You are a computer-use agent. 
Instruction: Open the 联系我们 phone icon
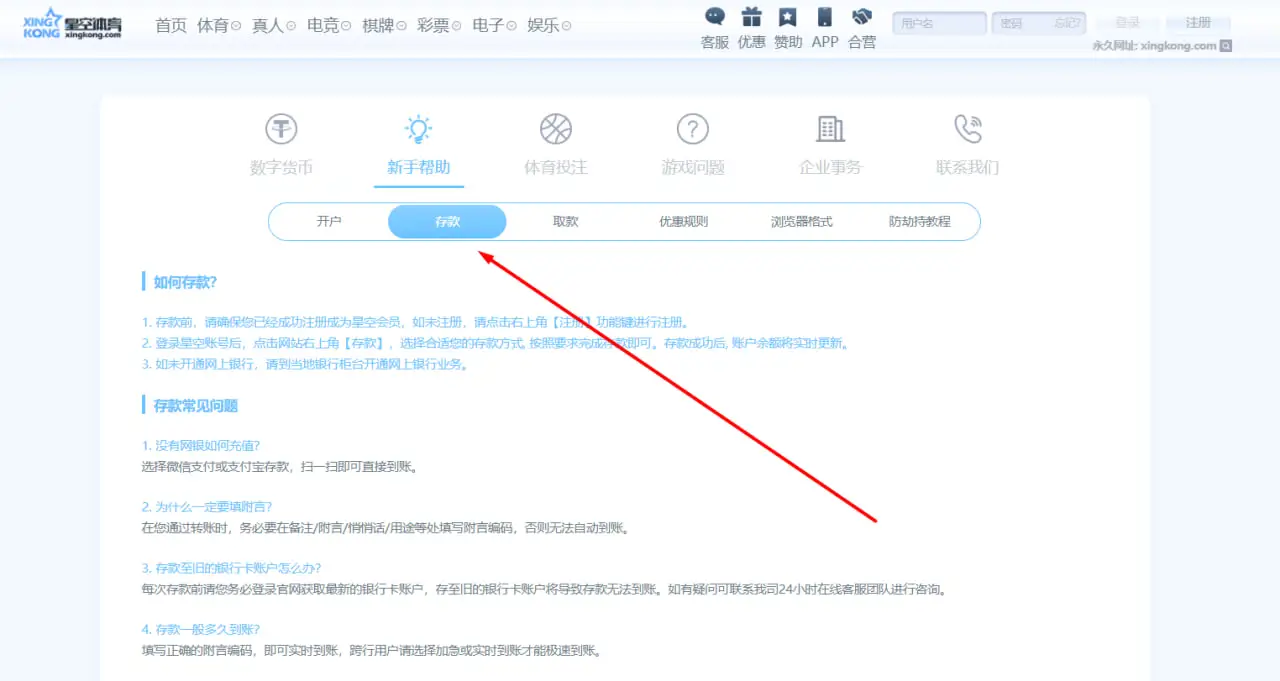coord(967,129)
